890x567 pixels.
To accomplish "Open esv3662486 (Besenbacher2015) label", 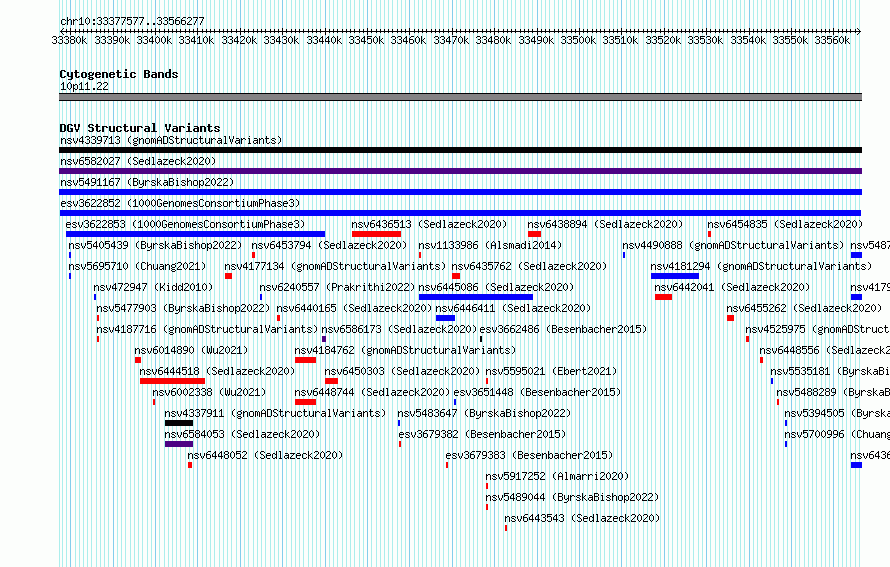I will point(563,329).
